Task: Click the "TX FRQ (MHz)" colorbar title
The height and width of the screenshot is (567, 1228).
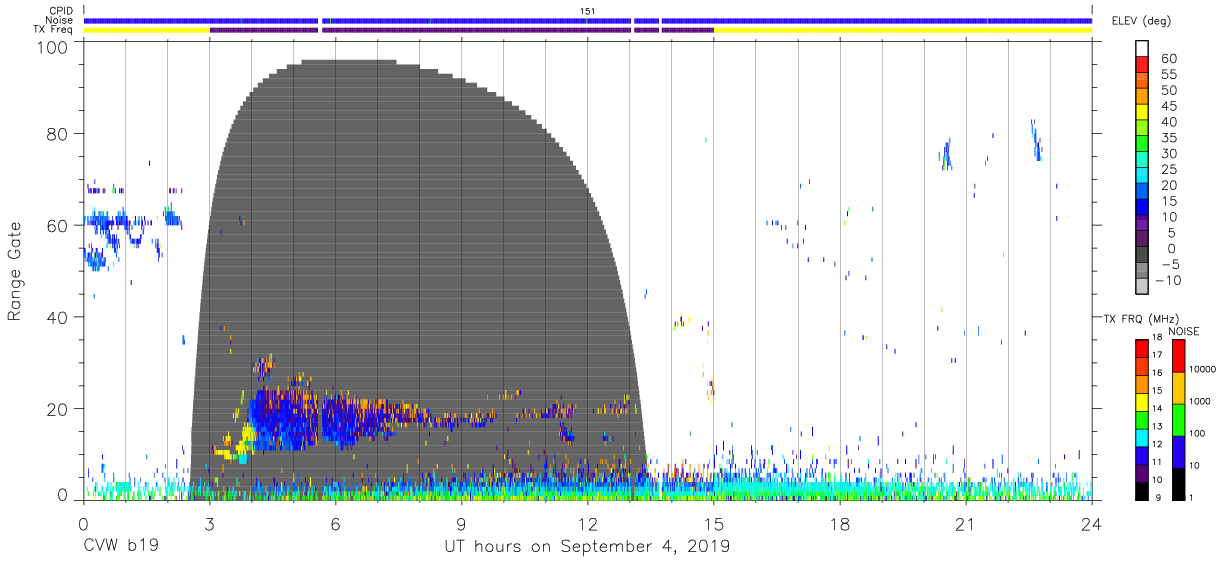Action: pos(1139,319)
